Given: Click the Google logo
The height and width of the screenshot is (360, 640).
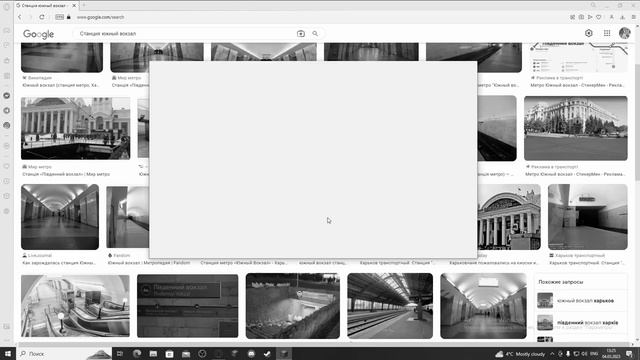Looking at the screenshot, I should [38, 34].
